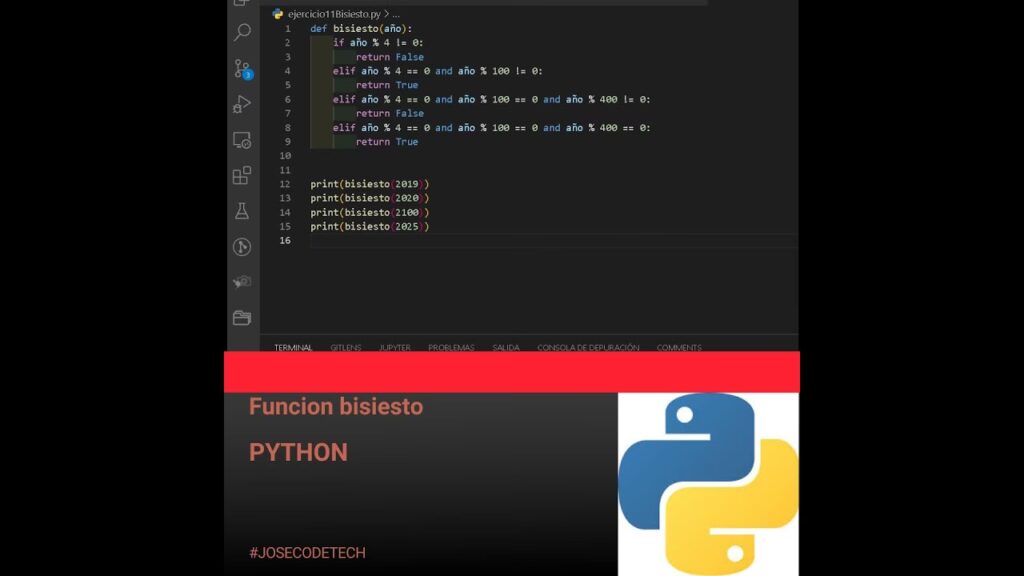Switch to the TERMINAL panel tab
The height and width of the screenshot is (576, 1024).
pyautogui.click(x=293, y=347)
